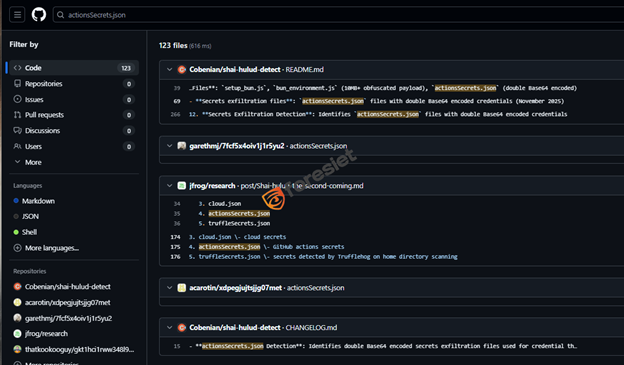This screenshot has width=624, height=365.
Task: Click 'truffleSecrets.json' text on line 36
Action: (x=239, y=223)
